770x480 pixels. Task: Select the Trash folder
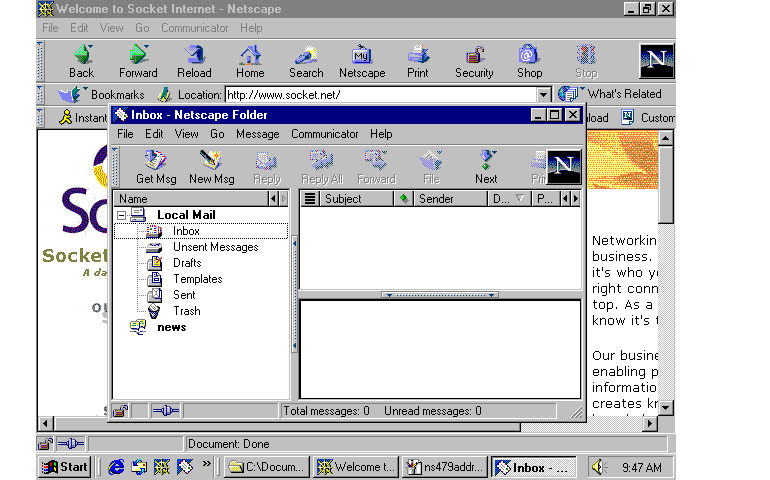coord(187,311)
